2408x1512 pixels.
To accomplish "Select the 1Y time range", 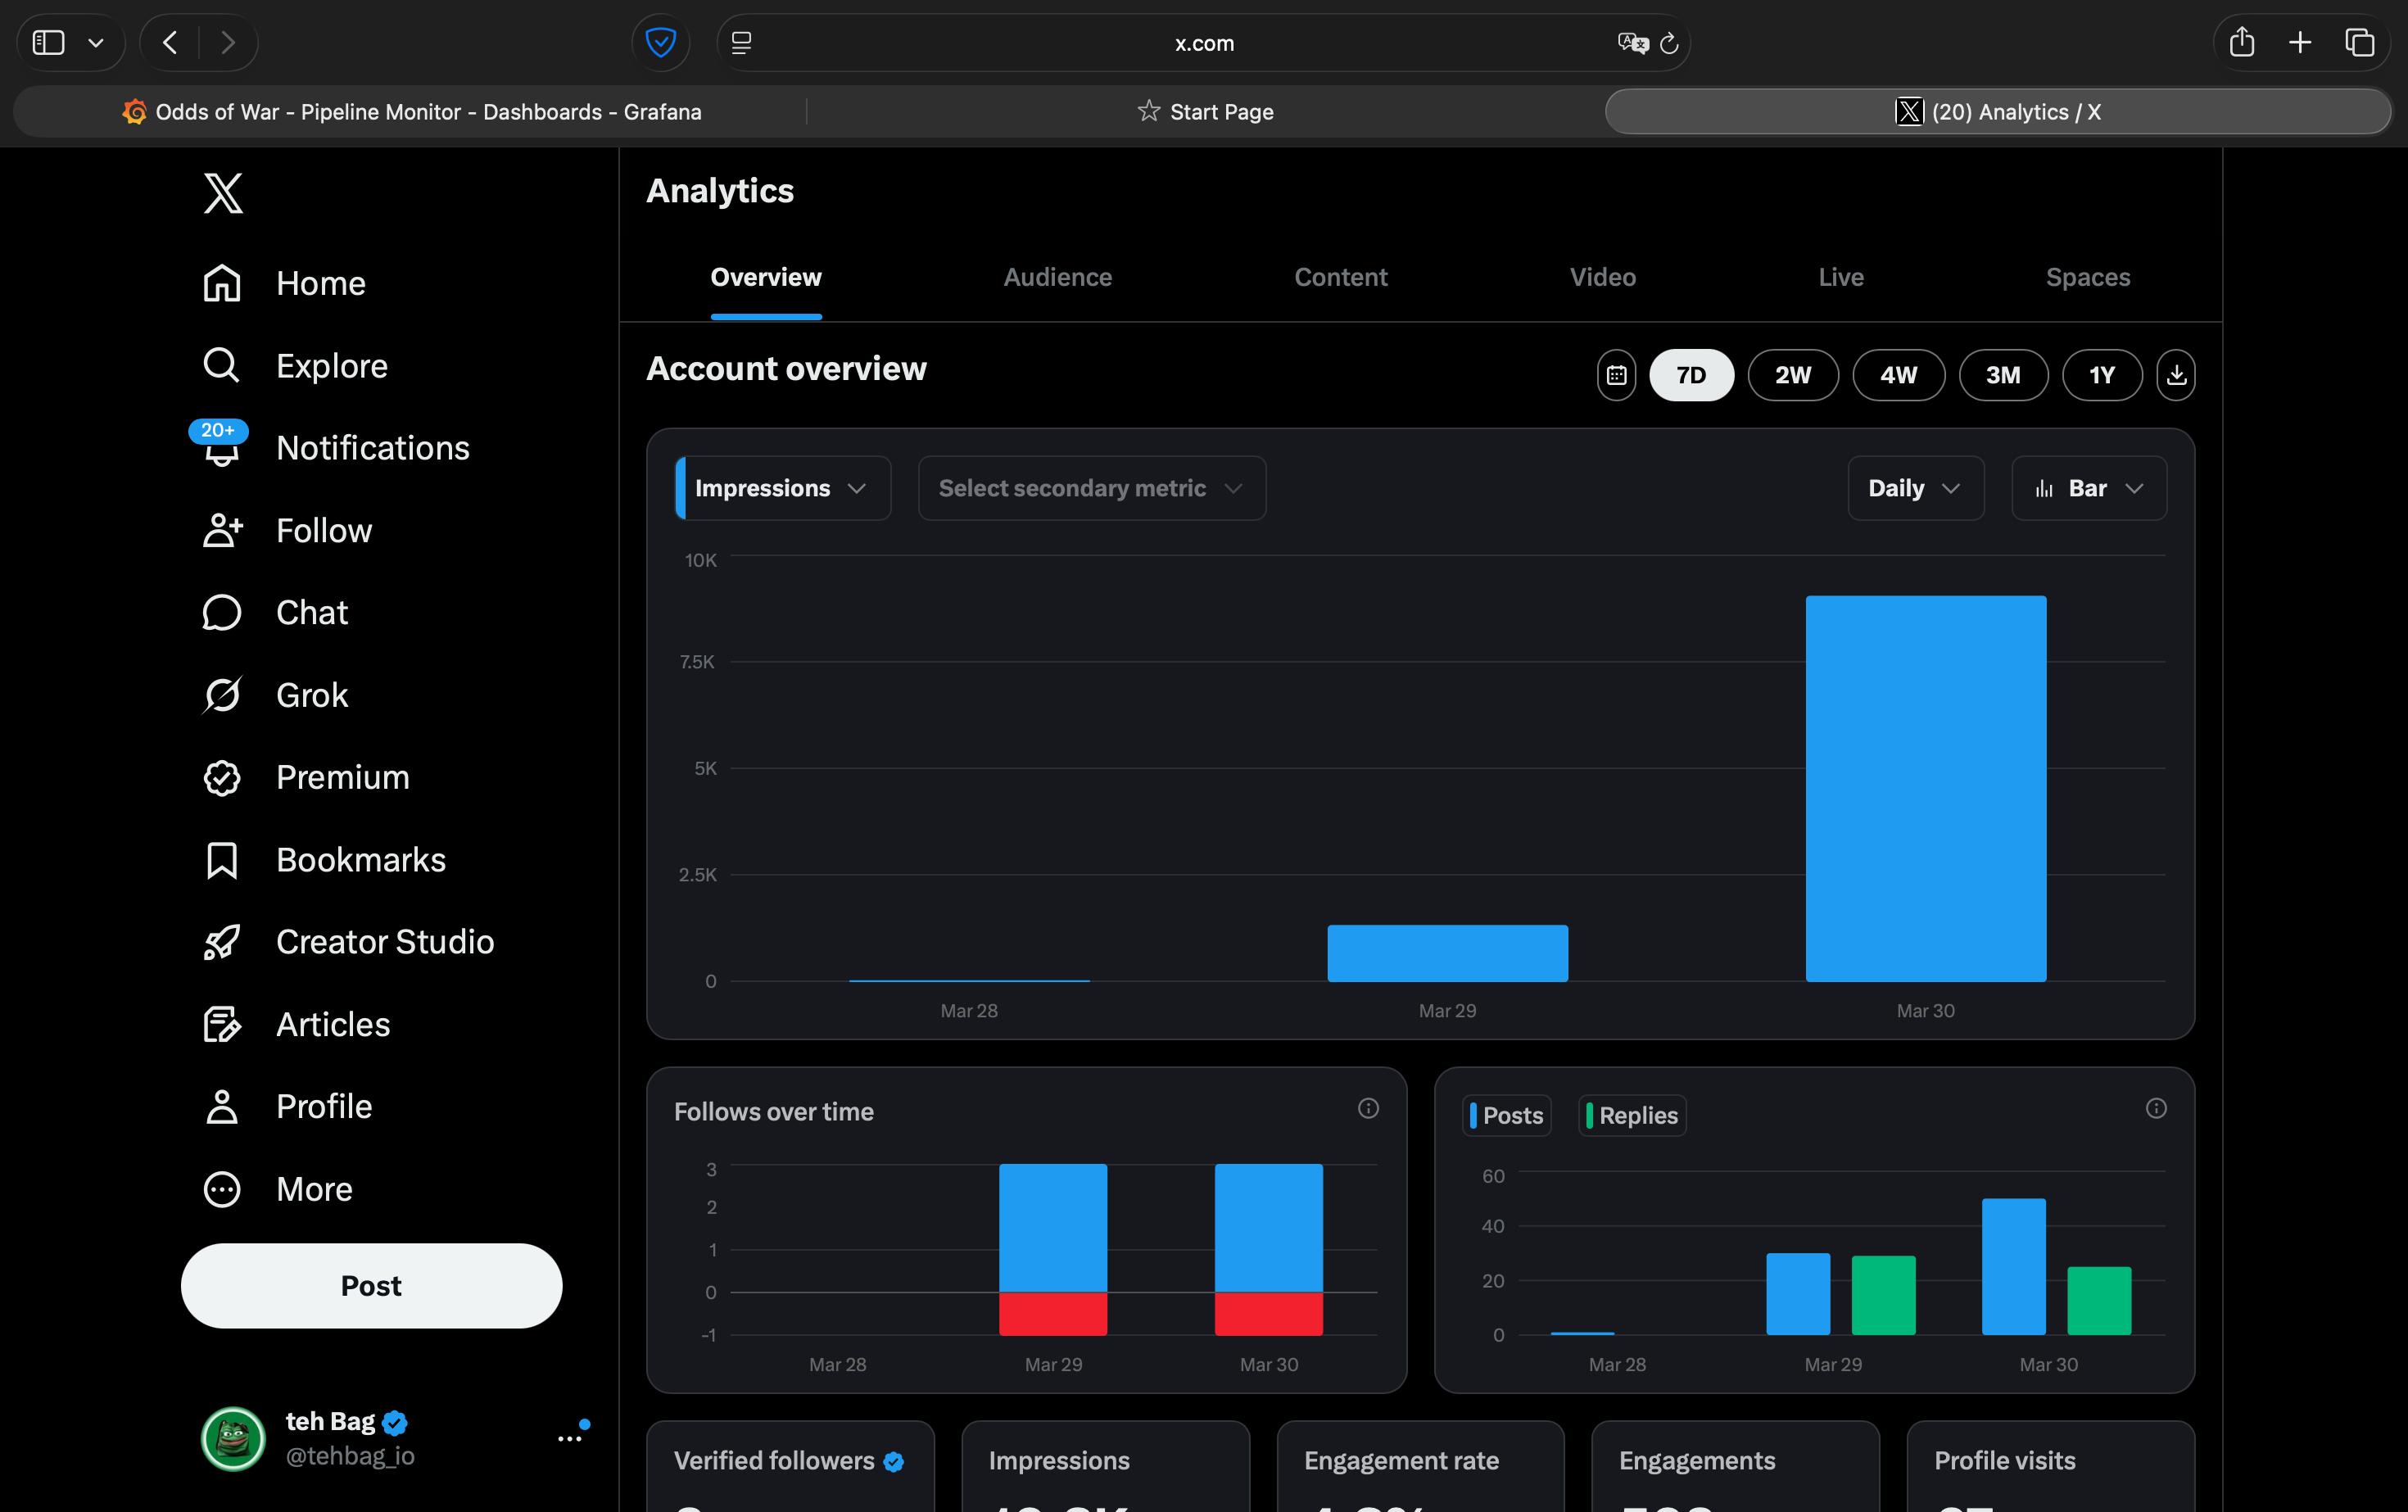I will 2102,375.
